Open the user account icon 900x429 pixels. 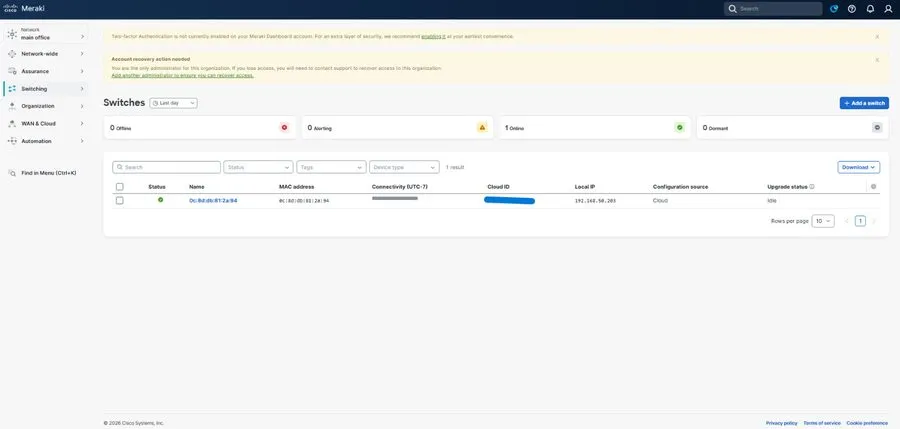pos(888,9)
